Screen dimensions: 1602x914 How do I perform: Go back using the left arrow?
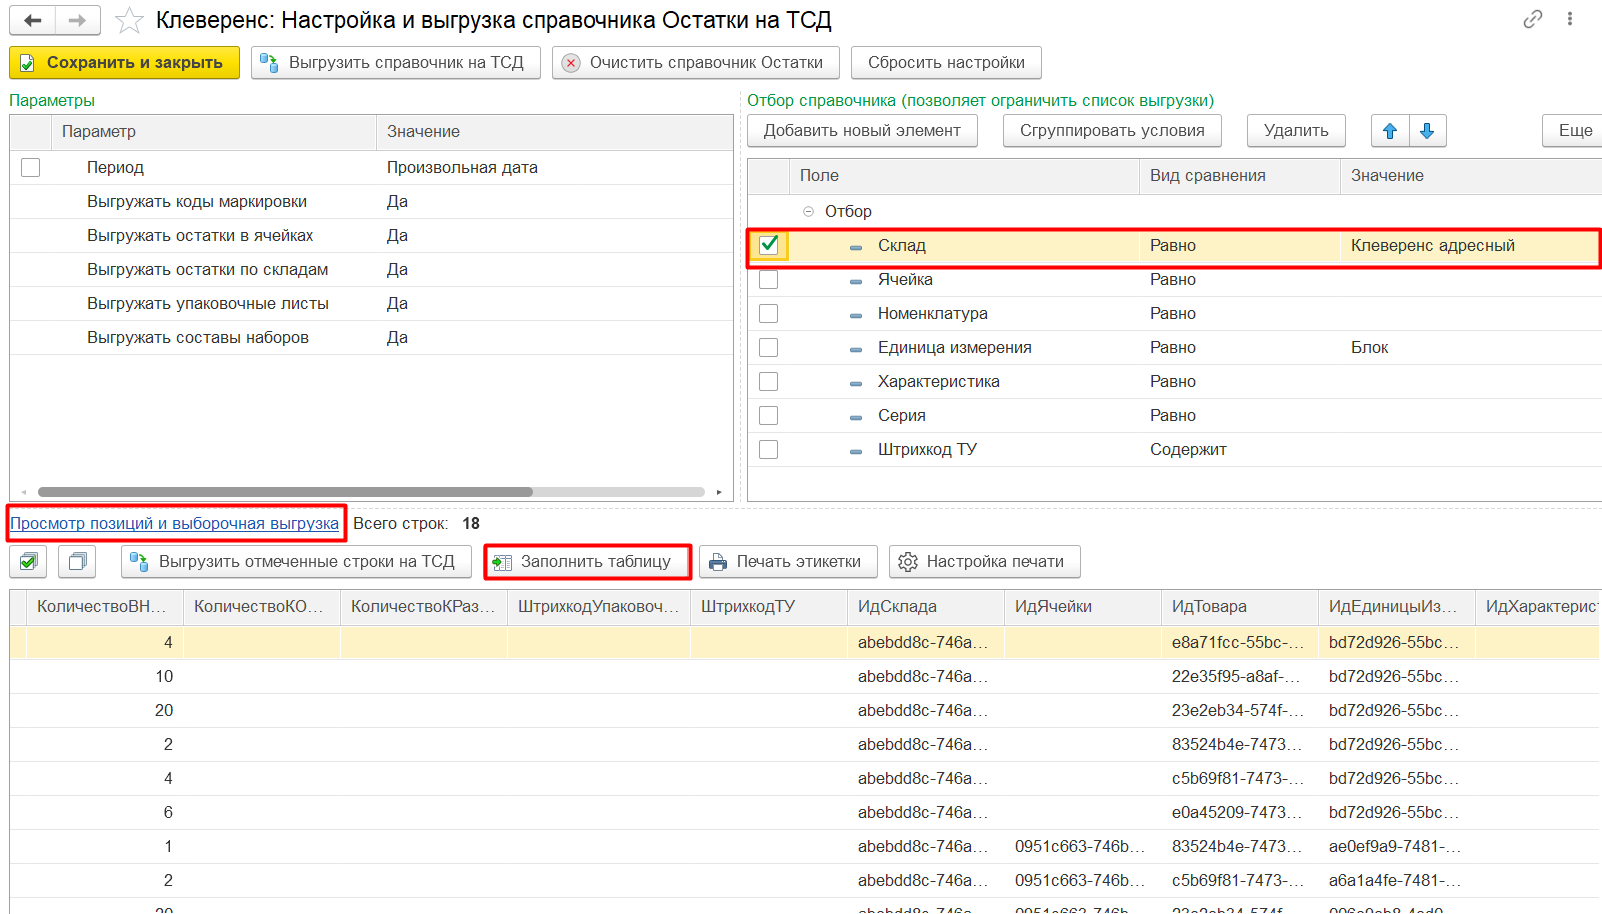33,20
